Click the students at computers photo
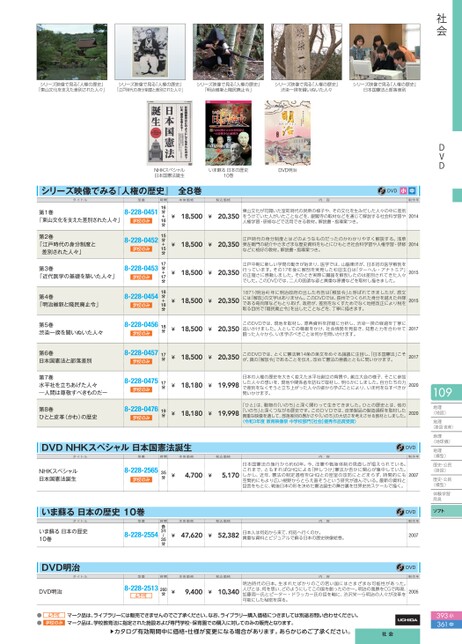This screenshot has height=644, width=462. [x=385, y=52]
